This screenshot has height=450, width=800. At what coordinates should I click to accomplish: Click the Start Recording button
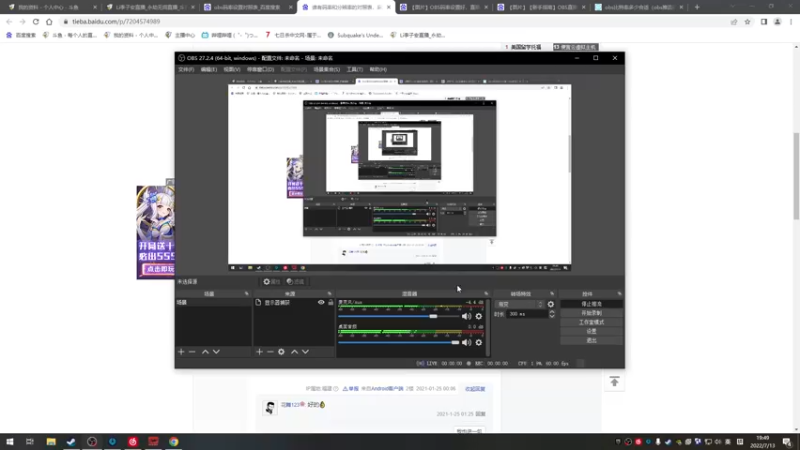click(x=591, y=313)
